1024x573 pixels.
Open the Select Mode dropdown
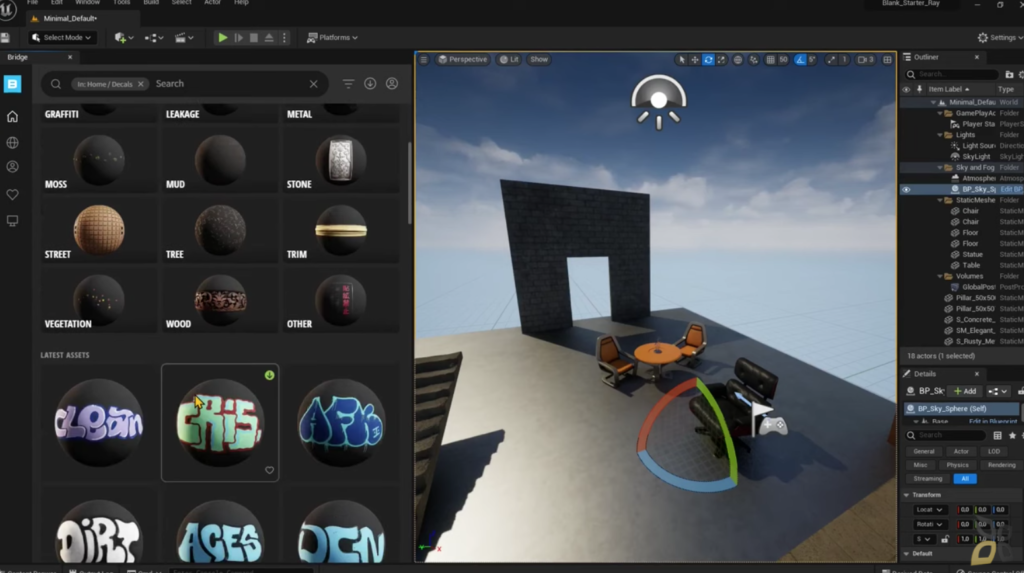pyautogui.click(x=62, y=38)
